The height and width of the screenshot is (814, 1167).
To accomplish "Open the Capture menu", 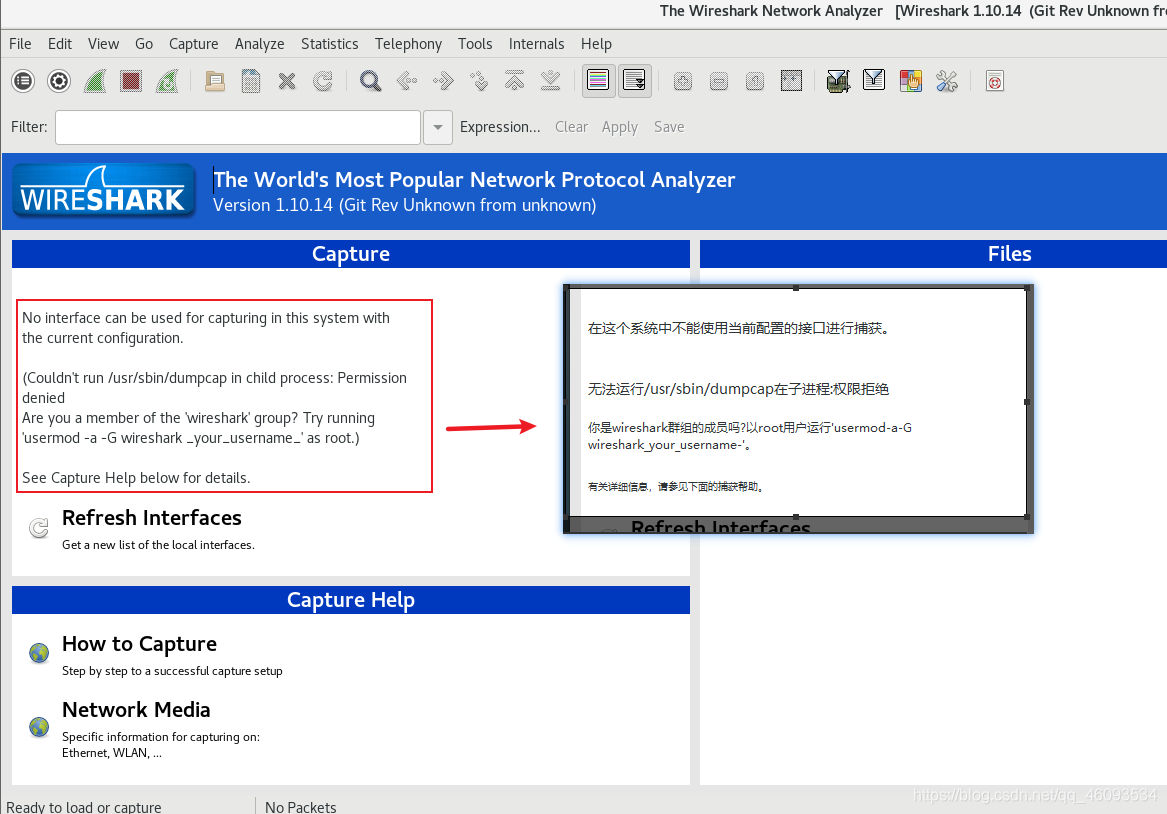I will click(x=194, y=44).
